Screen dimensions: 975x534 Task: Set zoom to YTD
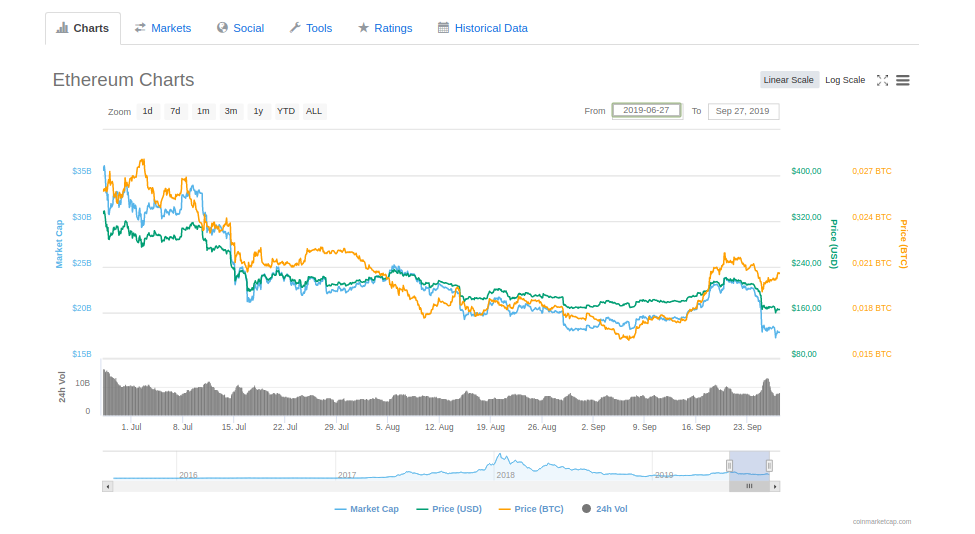pos(286,111)
